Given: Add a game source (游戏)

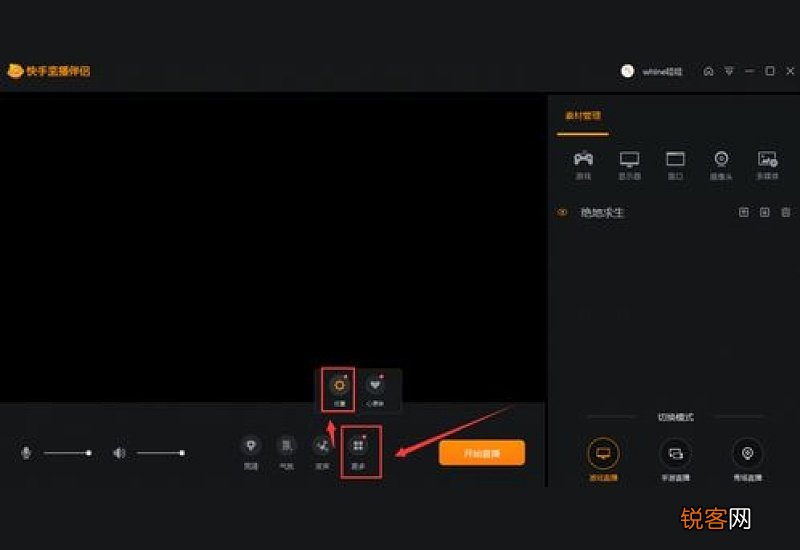Looking at the screenshot, I should click(583, 165).
